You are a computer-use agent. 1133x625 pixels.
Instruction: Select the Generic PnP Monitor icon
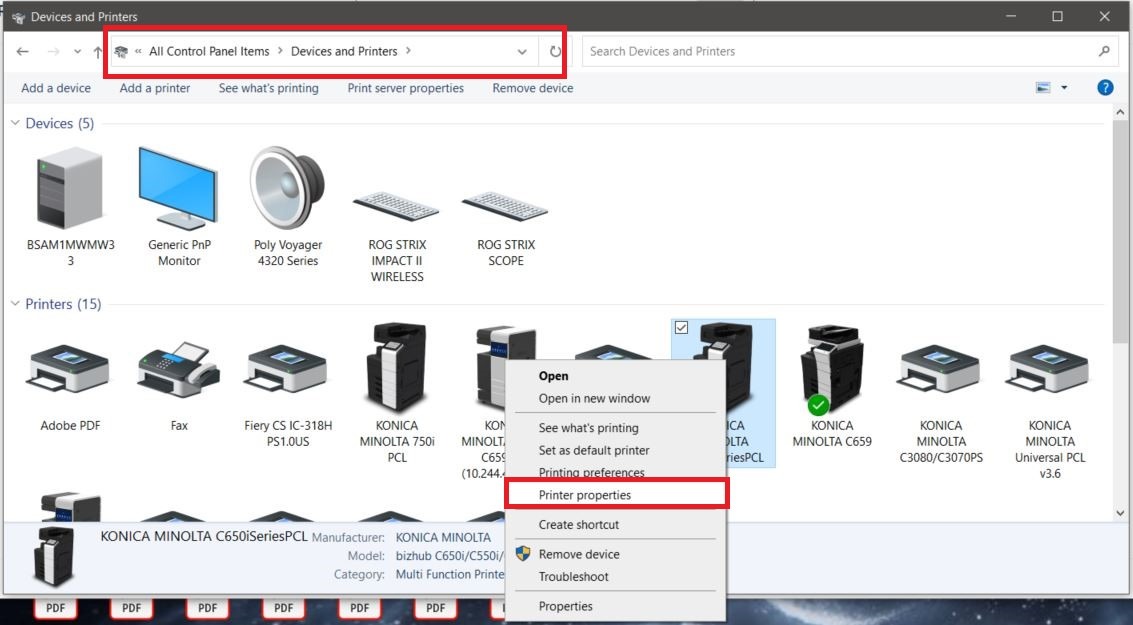[x=178, y=188]
